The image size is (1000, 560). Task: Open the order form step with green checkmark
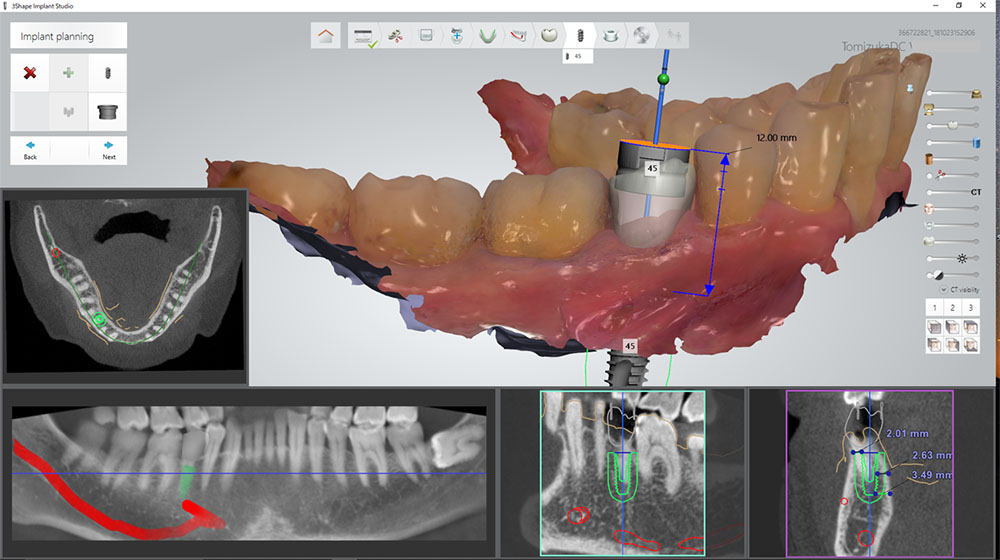[362, 37]
